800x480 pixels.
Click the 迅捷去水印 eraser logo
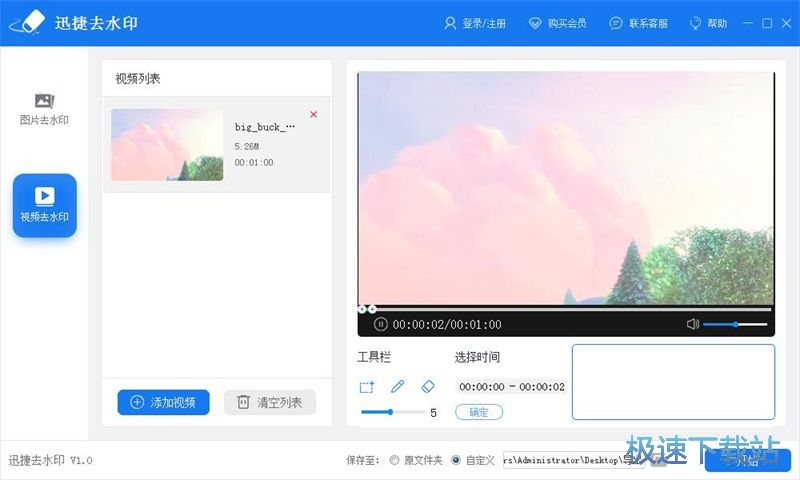pos(28,23)
